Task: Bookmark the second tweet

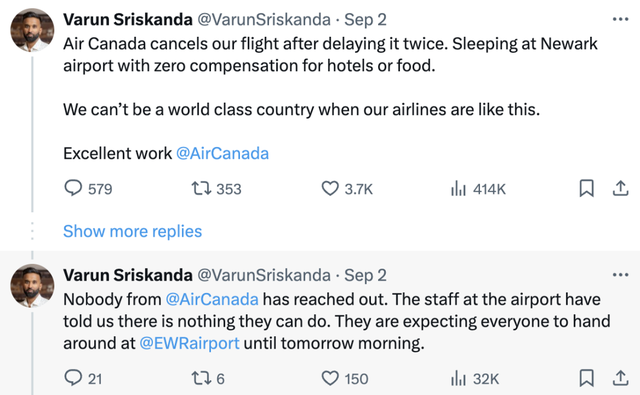Action: (x=587, y=378)
